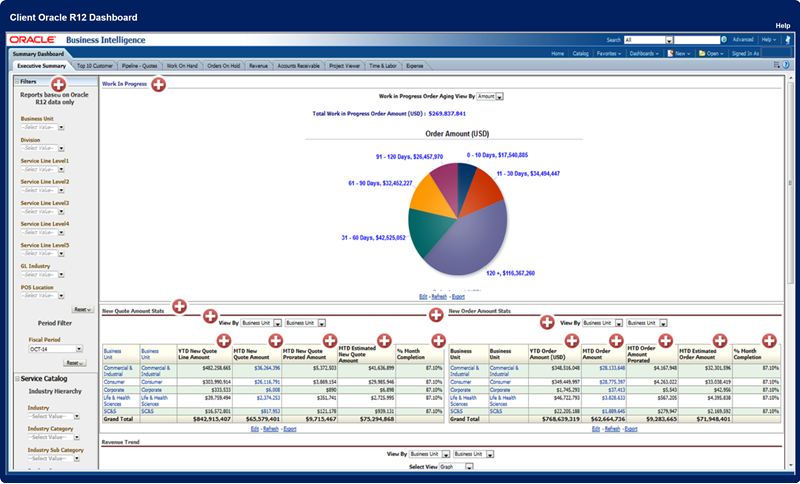Click Advanced search link
This screenshot has width=800, height=484.
point(743,39)
